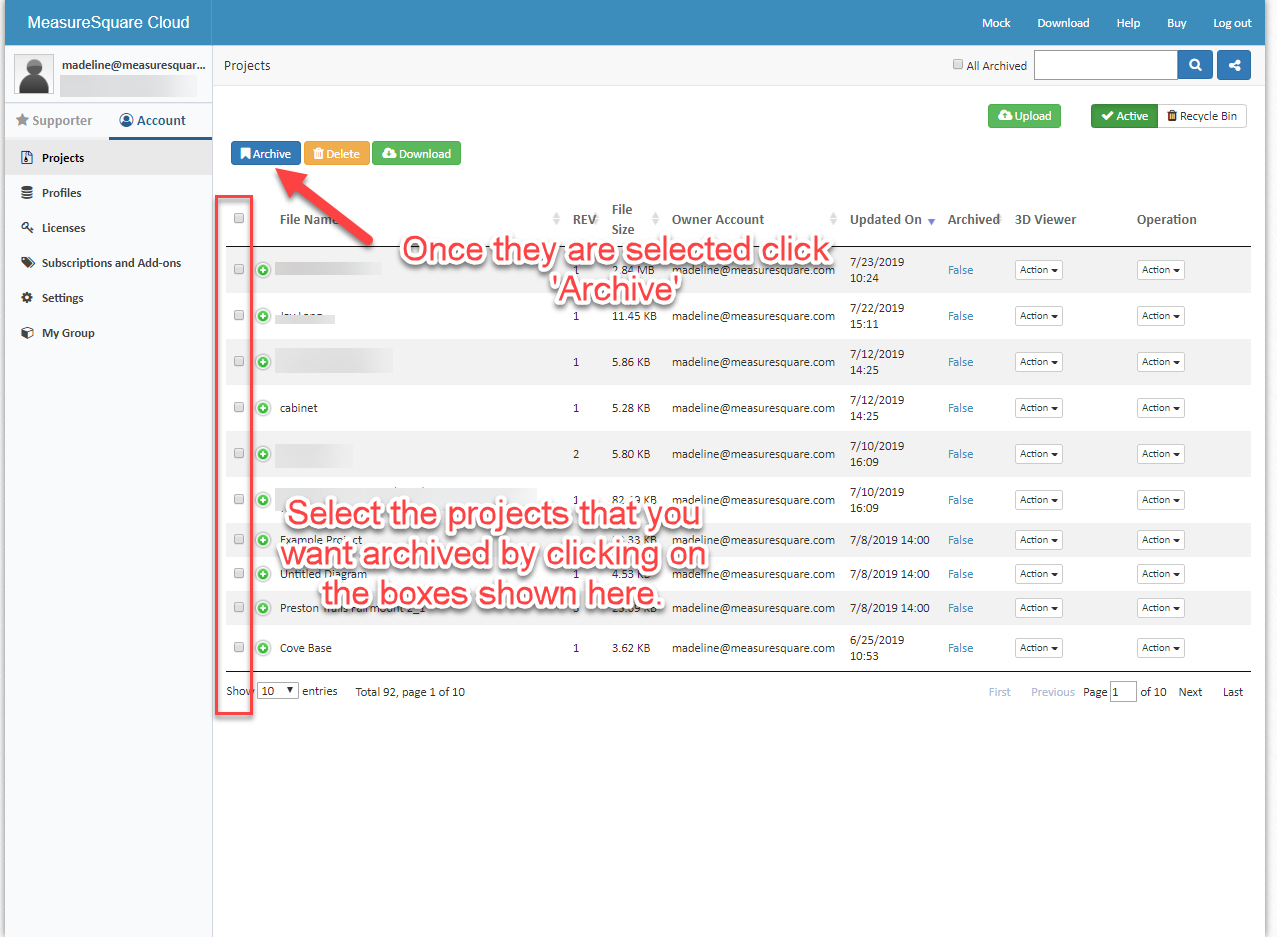Click the MeasureSquare Cloud brand title
1277x937 pixels.
[x=108, y=22]
